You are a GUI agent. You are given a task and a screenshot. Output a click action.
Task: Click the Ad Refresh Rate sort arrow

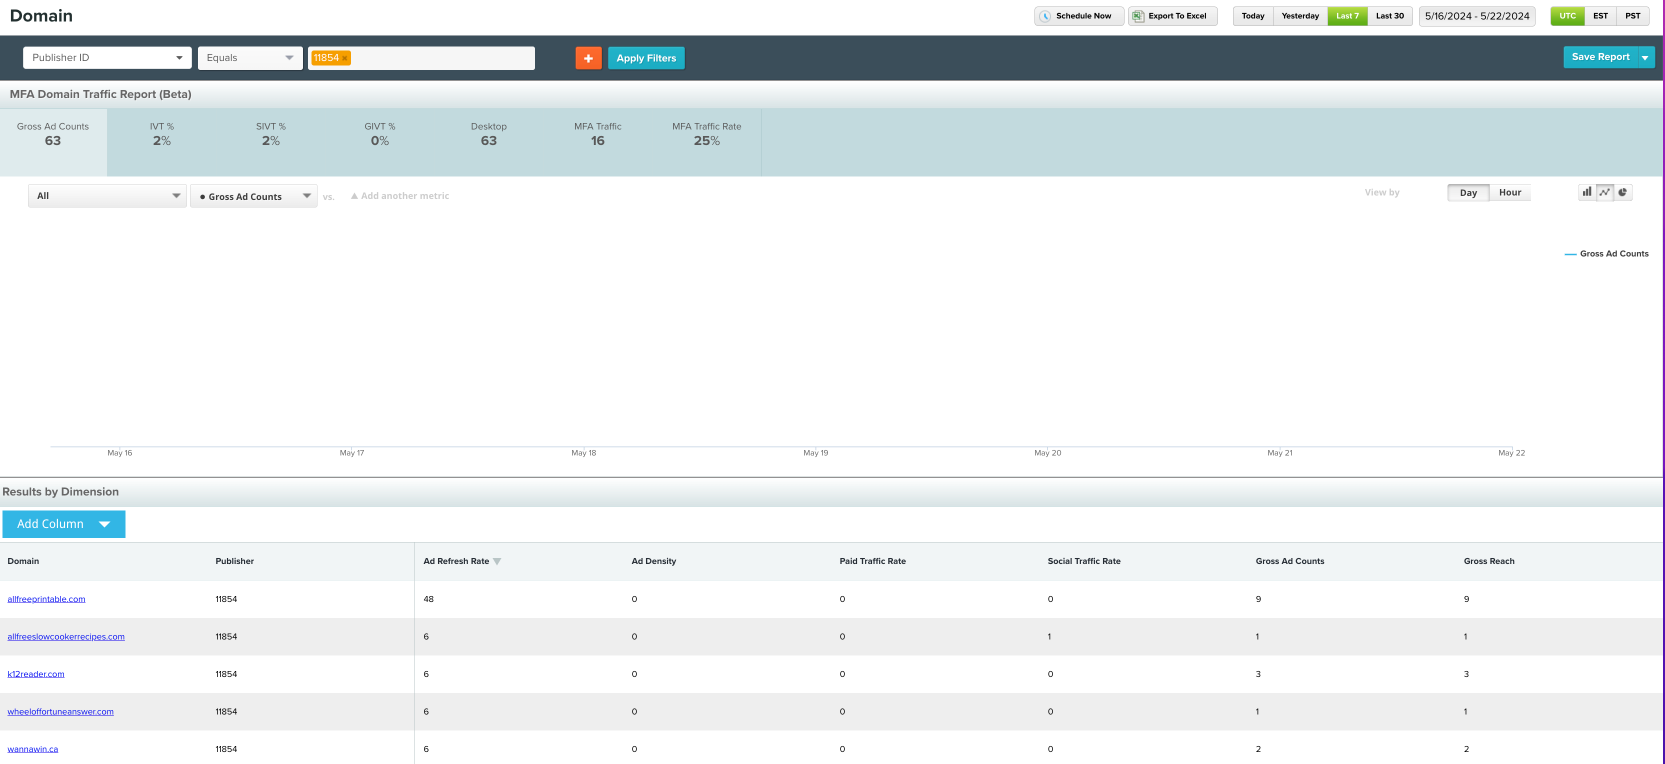pos(497,562)
